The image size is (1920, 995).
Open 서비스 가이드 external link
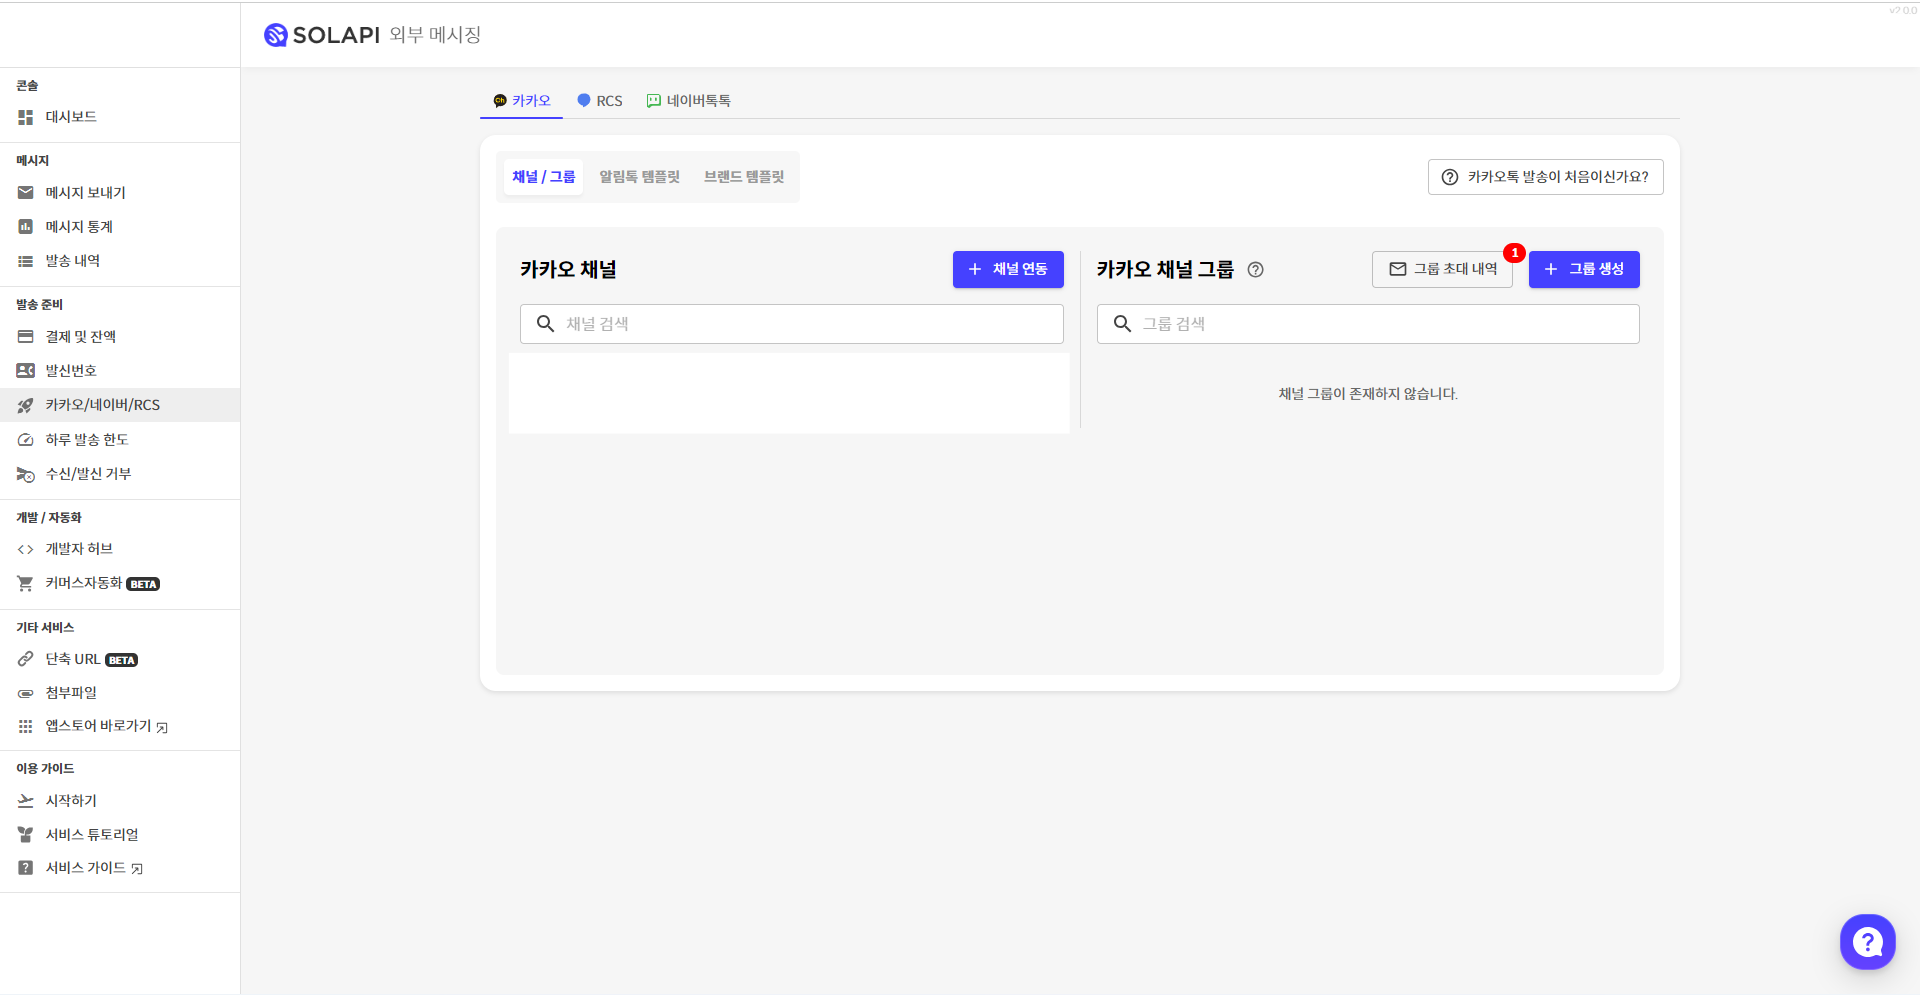[120, 868]
